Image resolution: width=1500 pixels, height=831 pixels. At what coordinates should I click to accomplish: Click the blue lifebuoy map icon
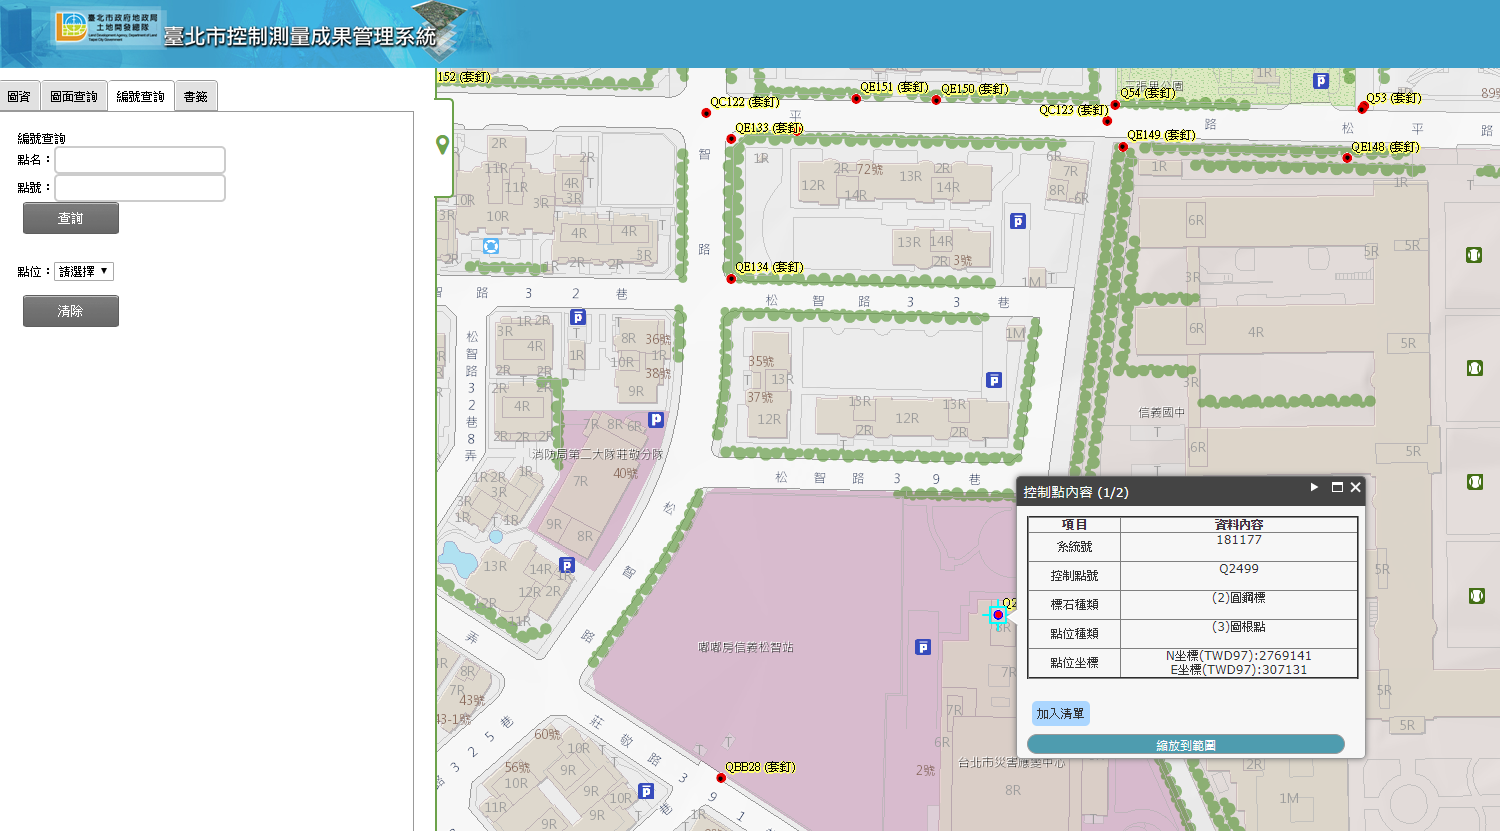click(491, 246)
